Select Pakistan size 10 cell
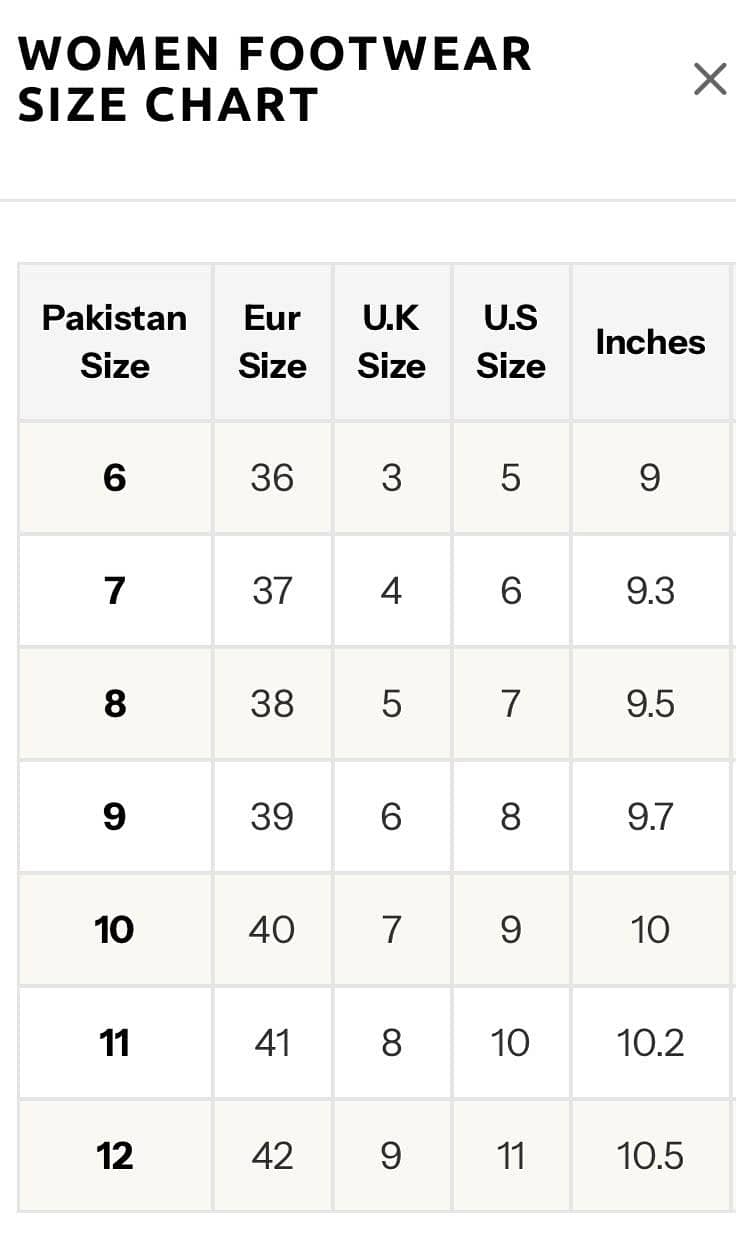This screenshot has width=736, height=1237. (x=115, y=930)
